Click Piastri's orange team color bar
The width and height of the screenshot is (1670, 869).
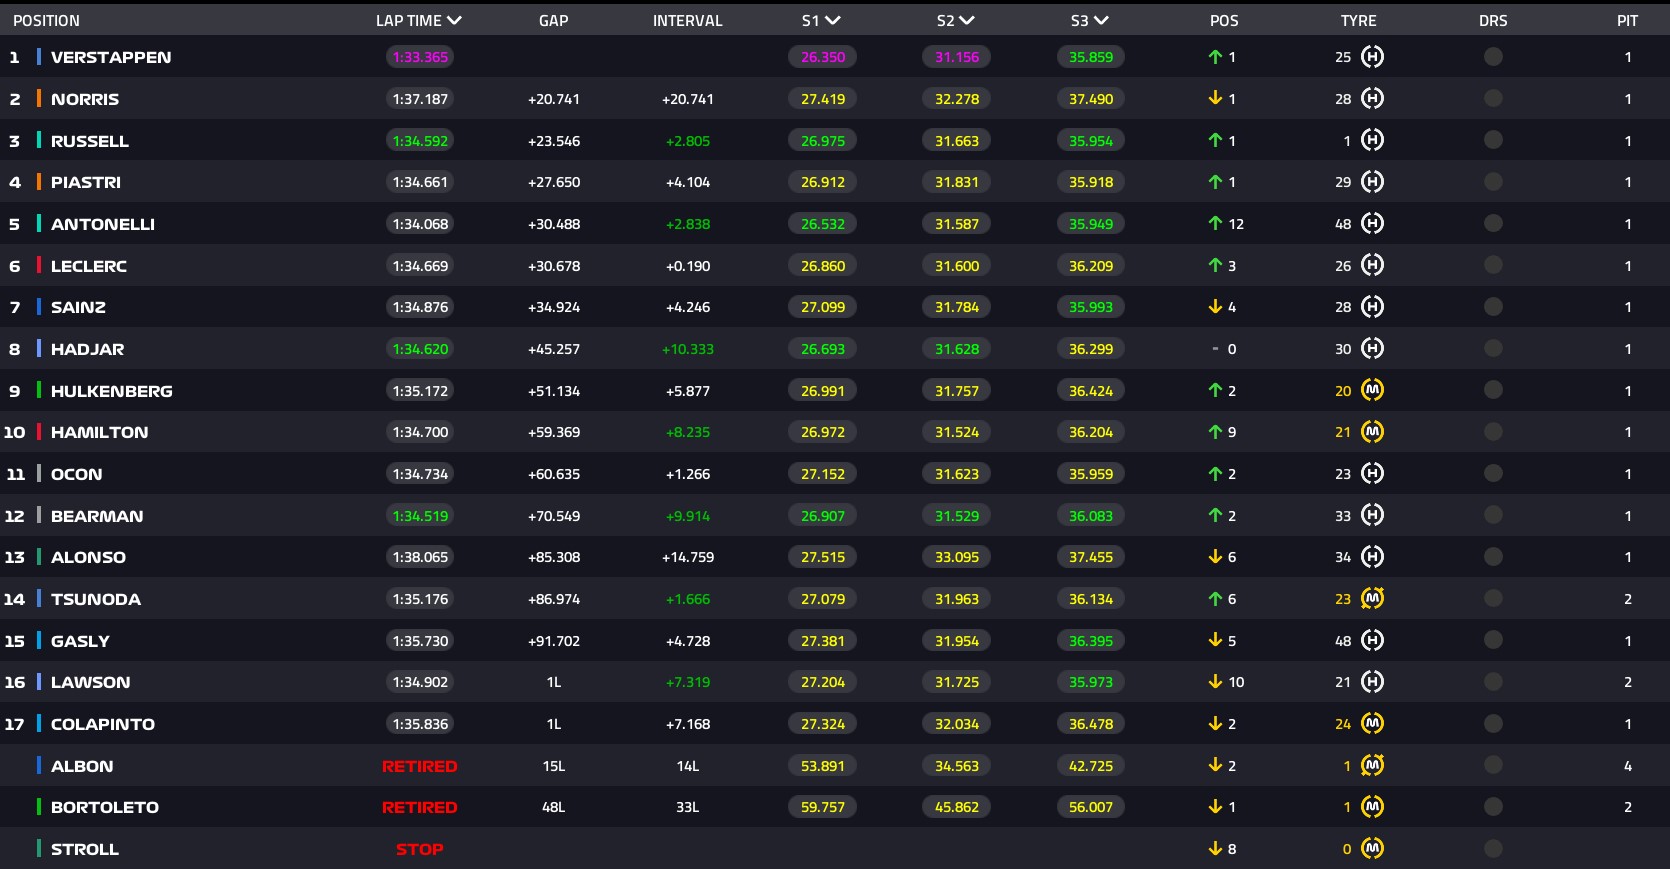39,182
